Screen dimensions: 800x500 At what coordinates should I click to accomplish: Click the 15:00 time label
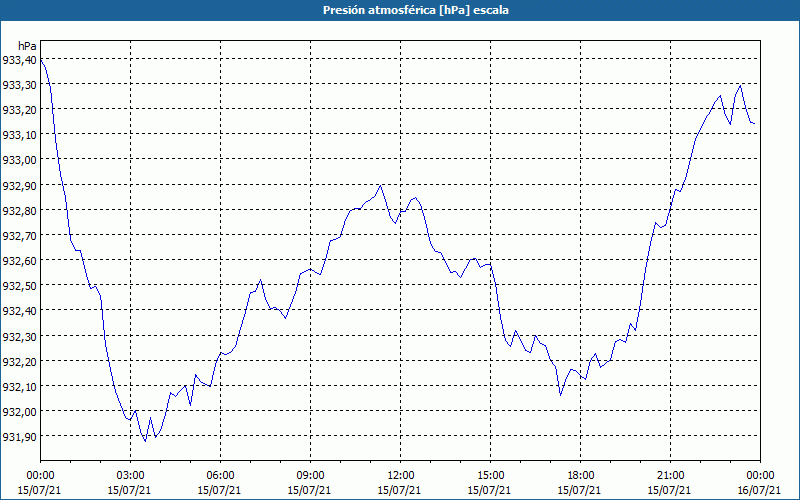pyautogui.click(x=490, y=476)
